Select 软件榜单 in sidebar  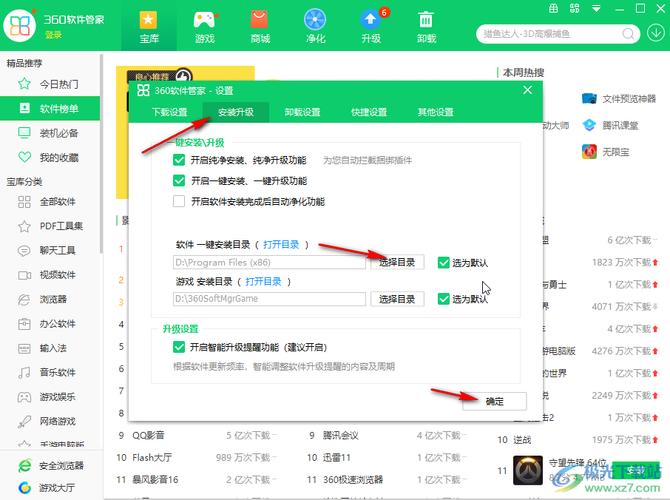pyautogui.click(x=50, y=108)
